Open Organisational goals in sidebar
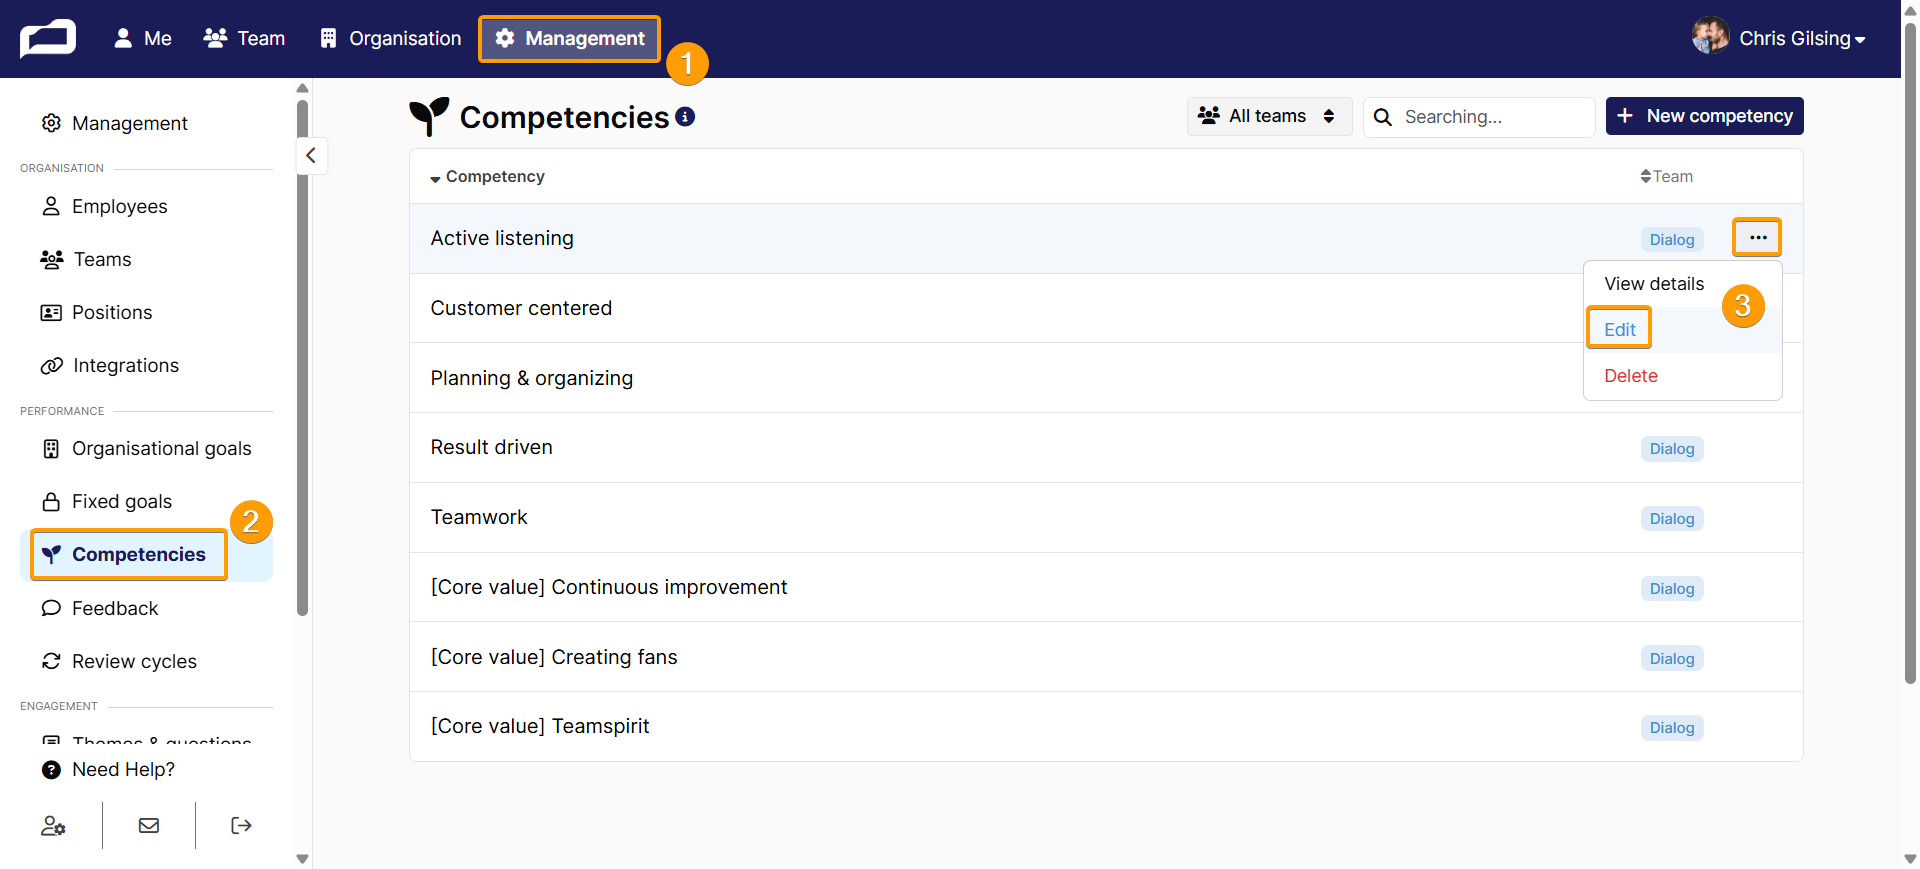 146,448
